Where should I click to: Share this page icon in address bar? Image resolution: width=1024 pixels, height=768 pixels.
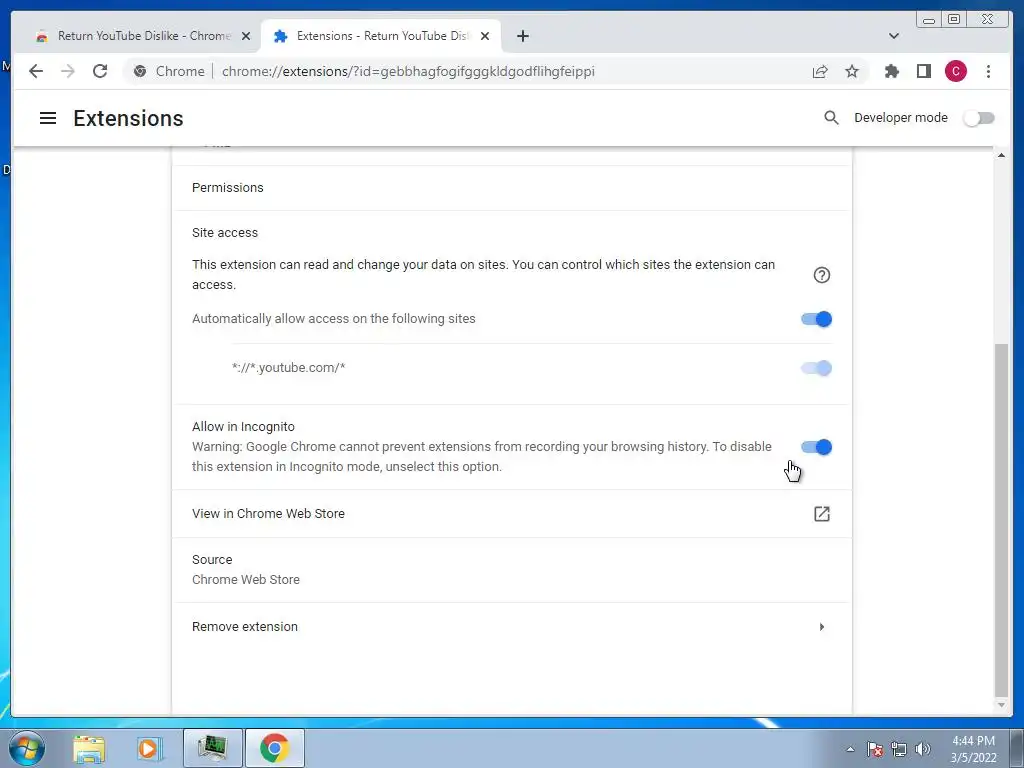(820, 71)
